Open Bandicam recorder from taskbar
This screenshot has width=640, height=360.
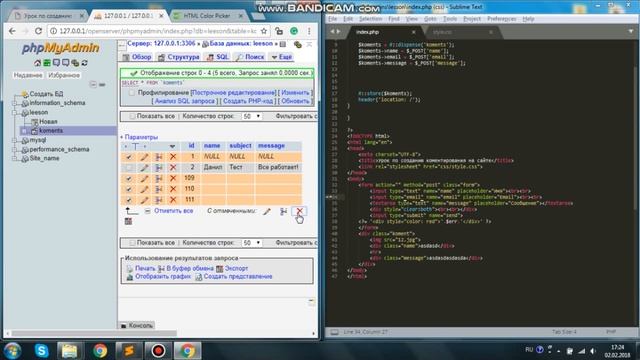(x=158, y=351)
